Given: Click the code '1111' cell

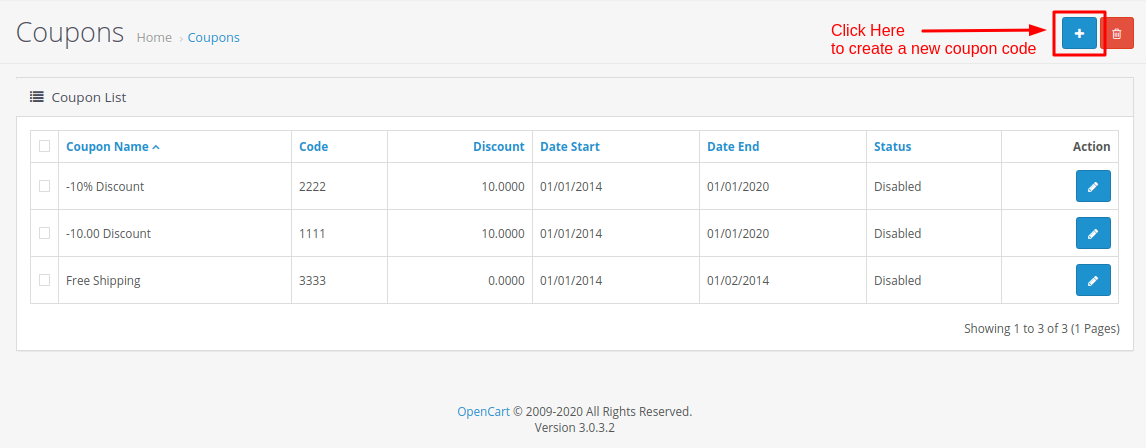Looking at the screenshot, I should tap(312, 234).
